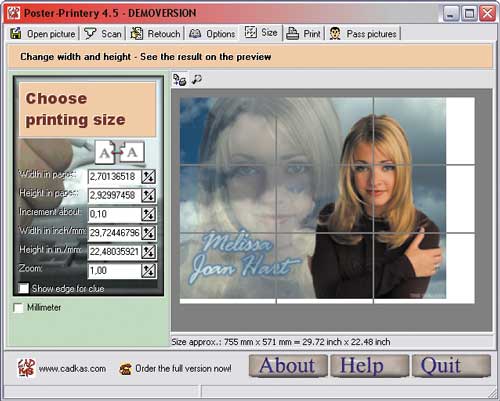Select the Scan toolbar icon
Viewport: 500px width, 401px height.
(90, 34)
